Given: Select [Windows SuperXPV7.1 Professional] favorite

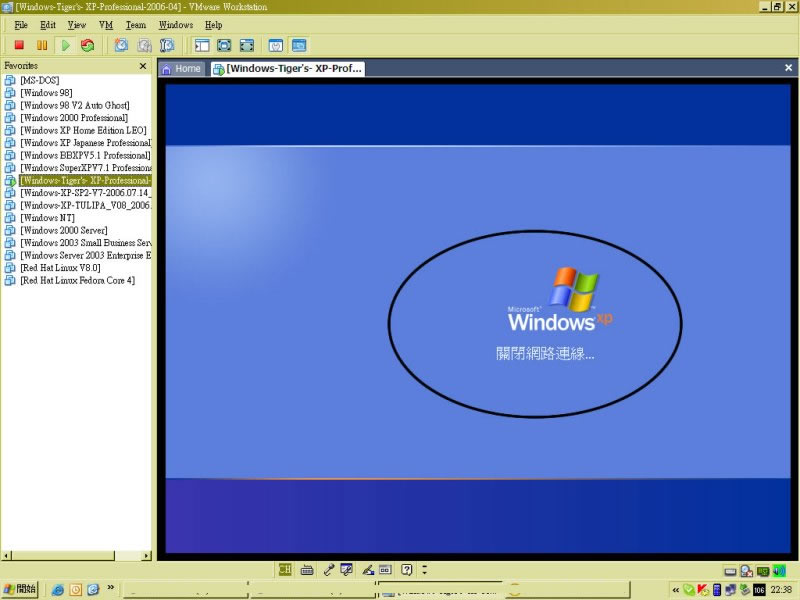Looking at the screenshot, I should coord(85,168).
